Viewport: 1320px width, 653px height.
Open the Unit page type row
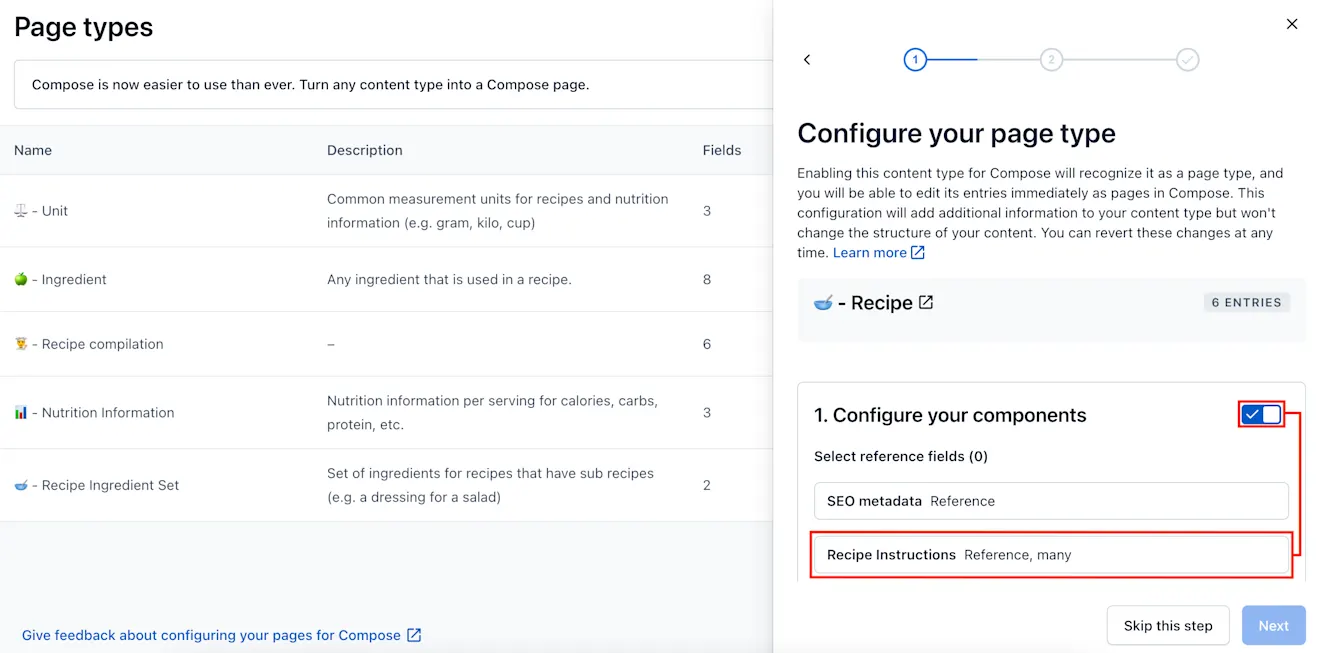click(386, 211)
